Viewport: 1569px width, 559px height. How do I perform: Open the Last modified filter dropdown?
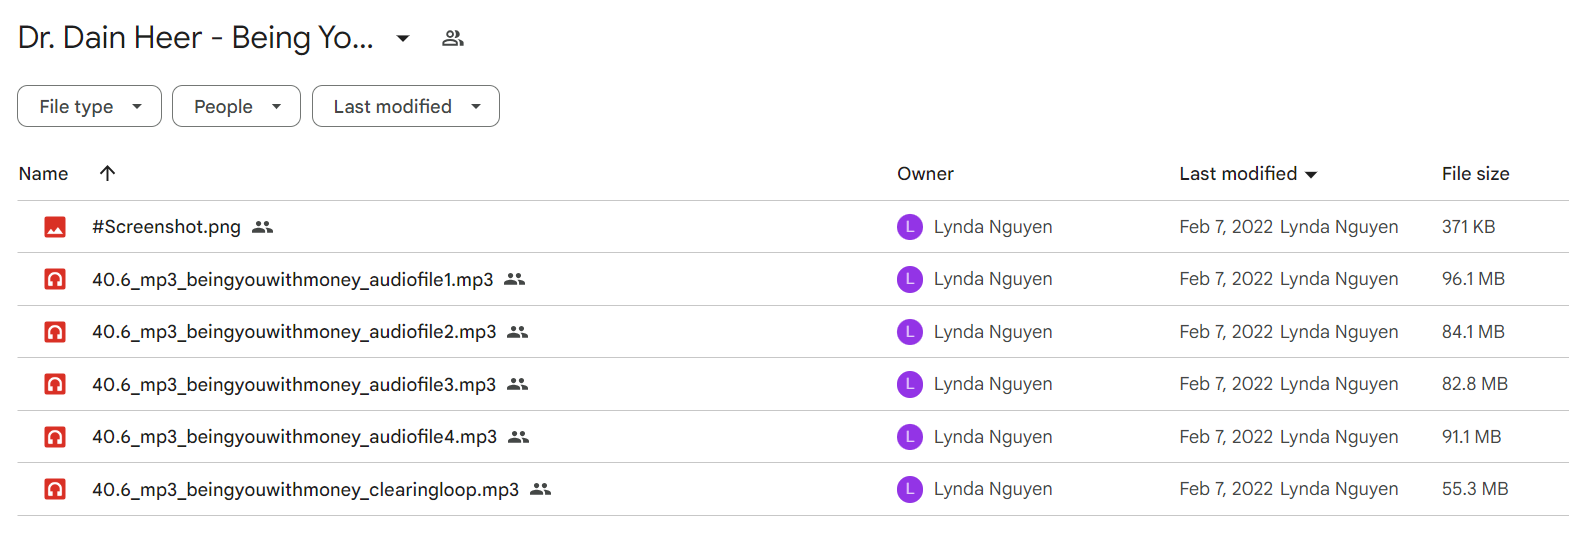pyautogui.click(x=406, y=106)
